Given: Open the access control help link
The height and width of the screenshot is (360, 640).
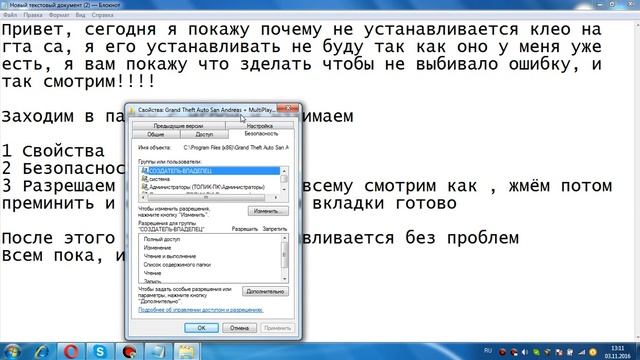Looking at the screenshot, I should [x=200, y=310].
